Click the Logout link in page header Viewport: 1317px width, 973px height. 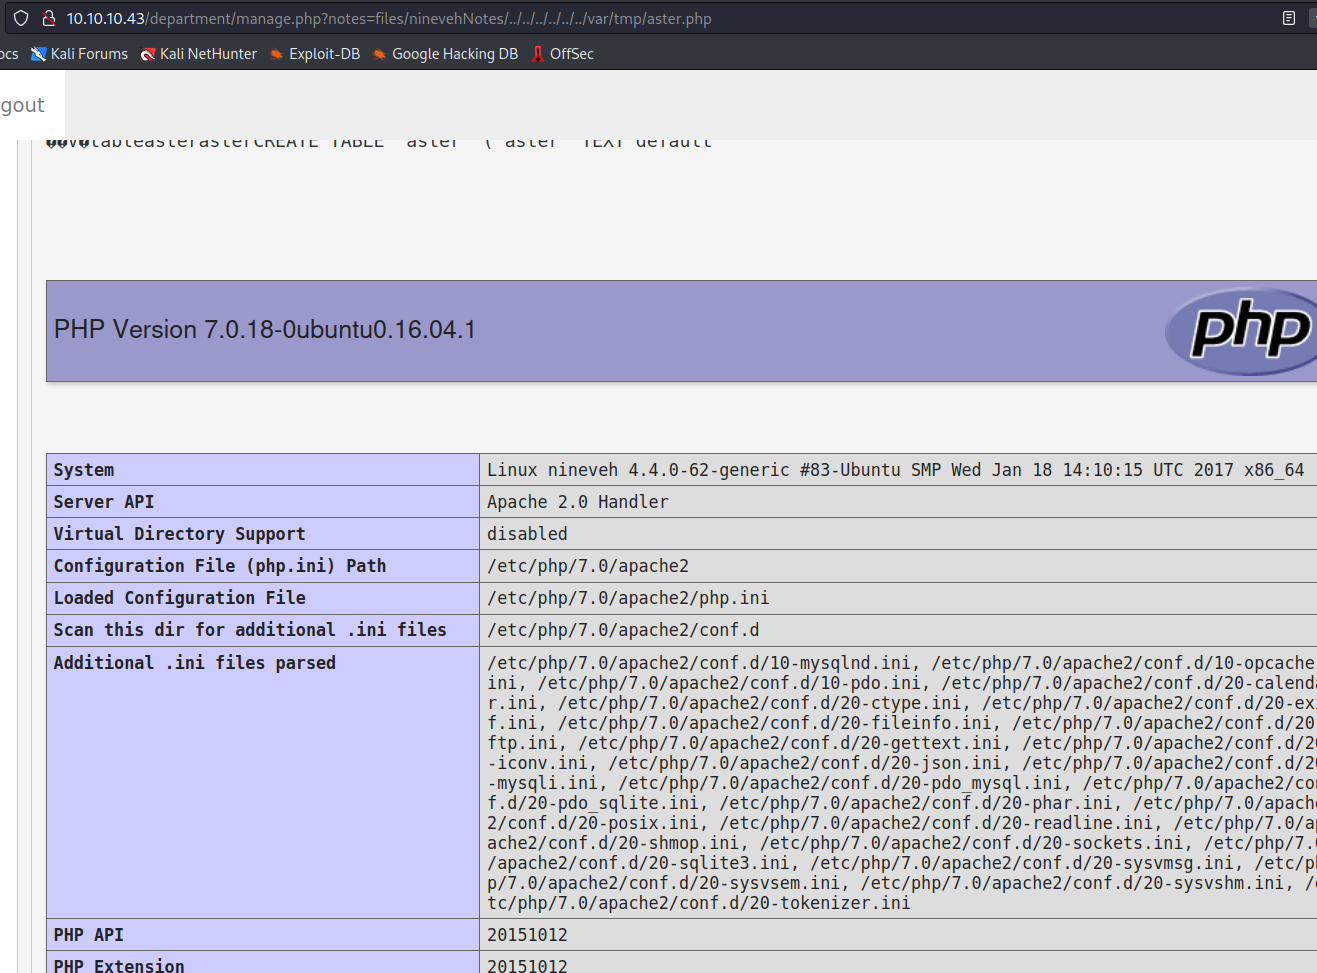tap(22, 105)
